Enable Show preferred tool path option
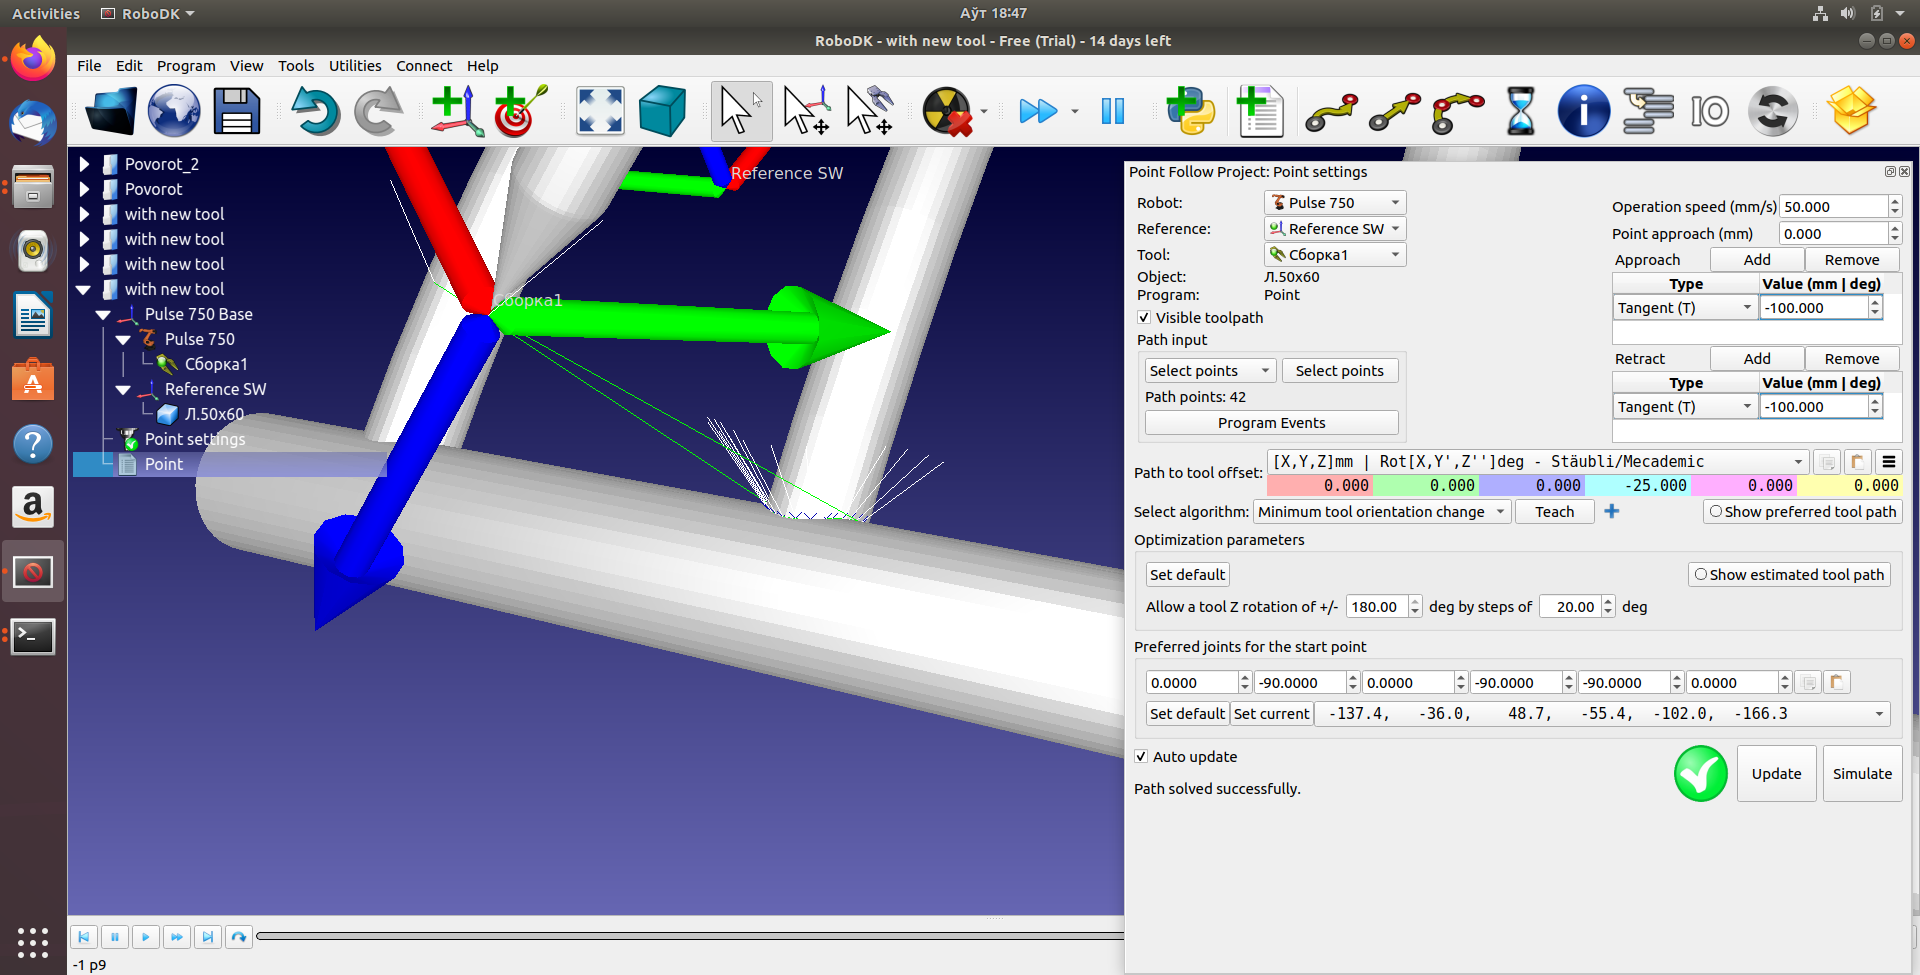The width and height of the screenshot is (1920, 975). coord(1716,512)
